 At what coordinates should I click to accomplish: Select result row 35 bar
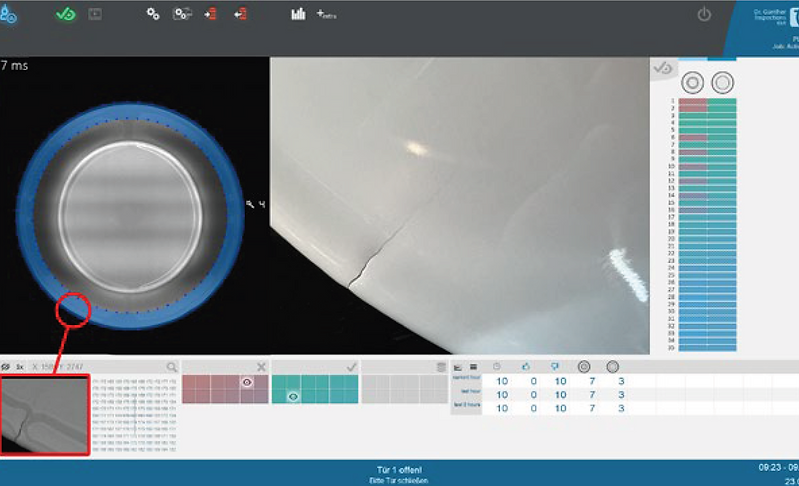pos(707,348)
